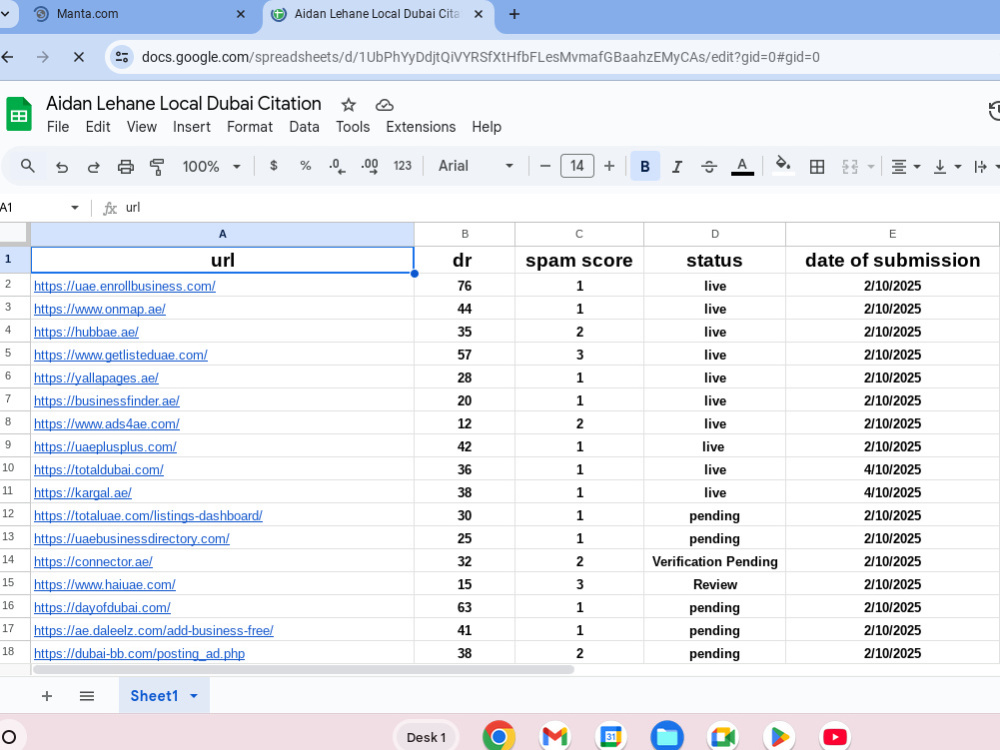The height and width of the screenshot is (750, 1000).
Task: Open a new browser tab
Action: (514, 14)
